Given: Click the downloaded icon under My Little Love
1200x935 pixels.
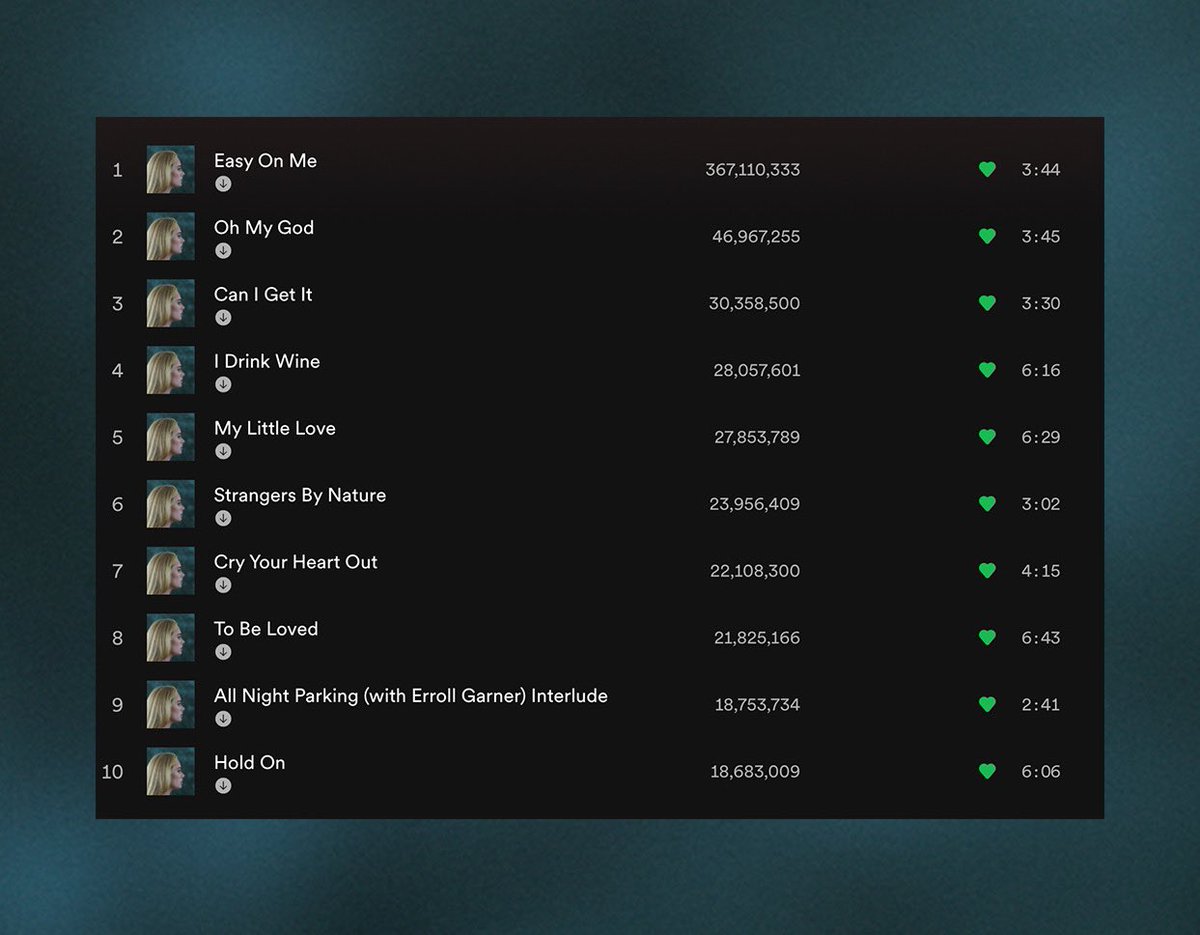Looking at the screenshot, I should (x=223, y=452).
